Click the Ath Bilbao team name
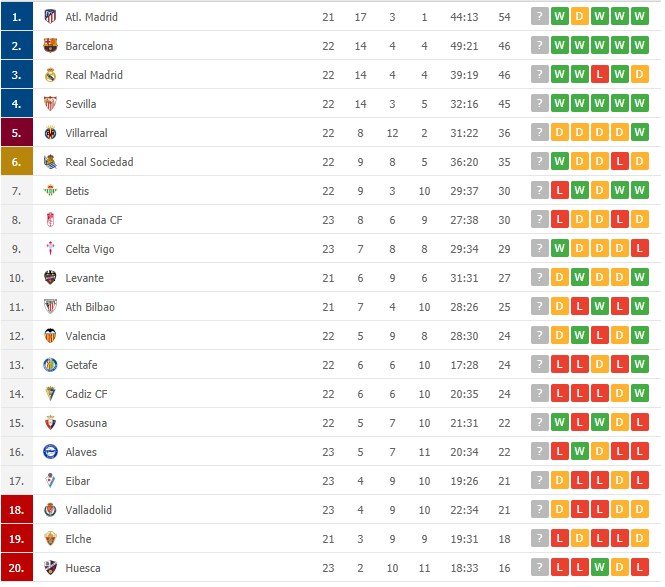665x587 pixels. [90, 307]
